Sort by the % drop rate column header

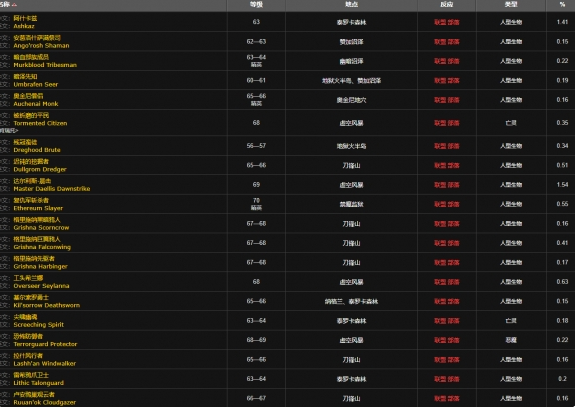(x=562, y=4)
